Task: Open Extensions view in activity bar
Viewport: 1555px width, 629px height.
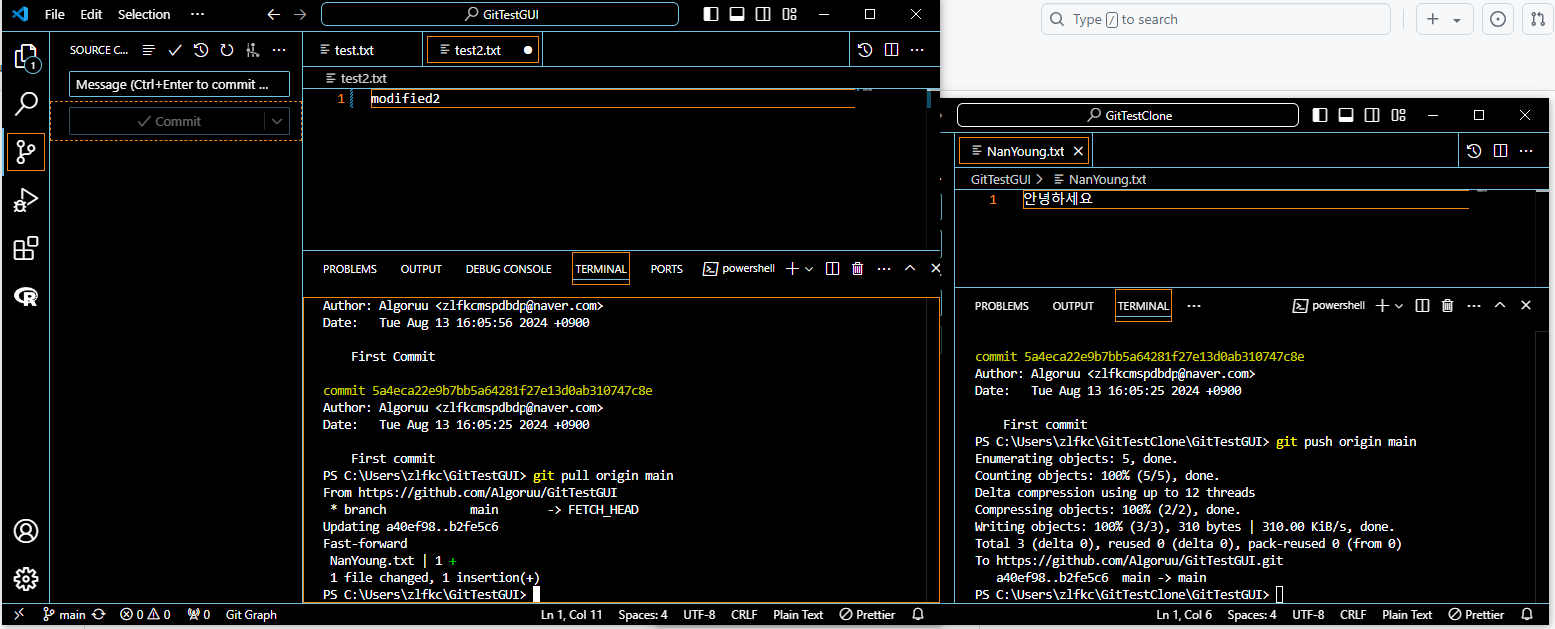Action: pos(26,248)
